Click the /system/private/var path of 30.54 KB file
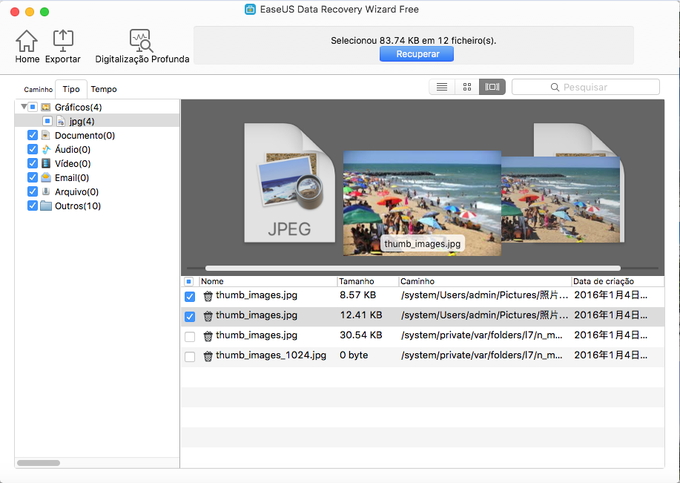 tap(482, 335)
